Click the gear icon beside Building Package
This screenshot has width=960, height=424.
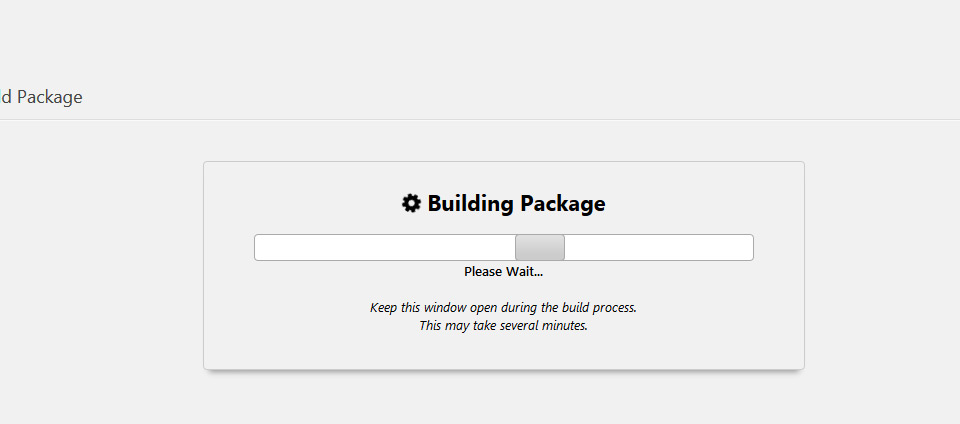point(411,203)
